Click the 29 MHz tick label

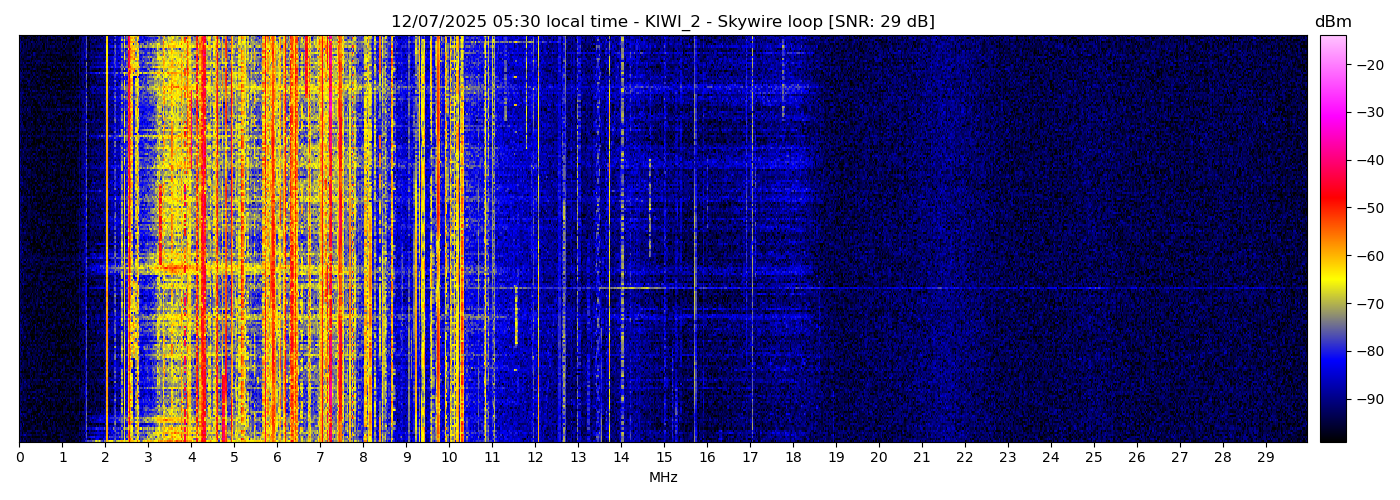pyautogui.click(x=1266, y=458)
